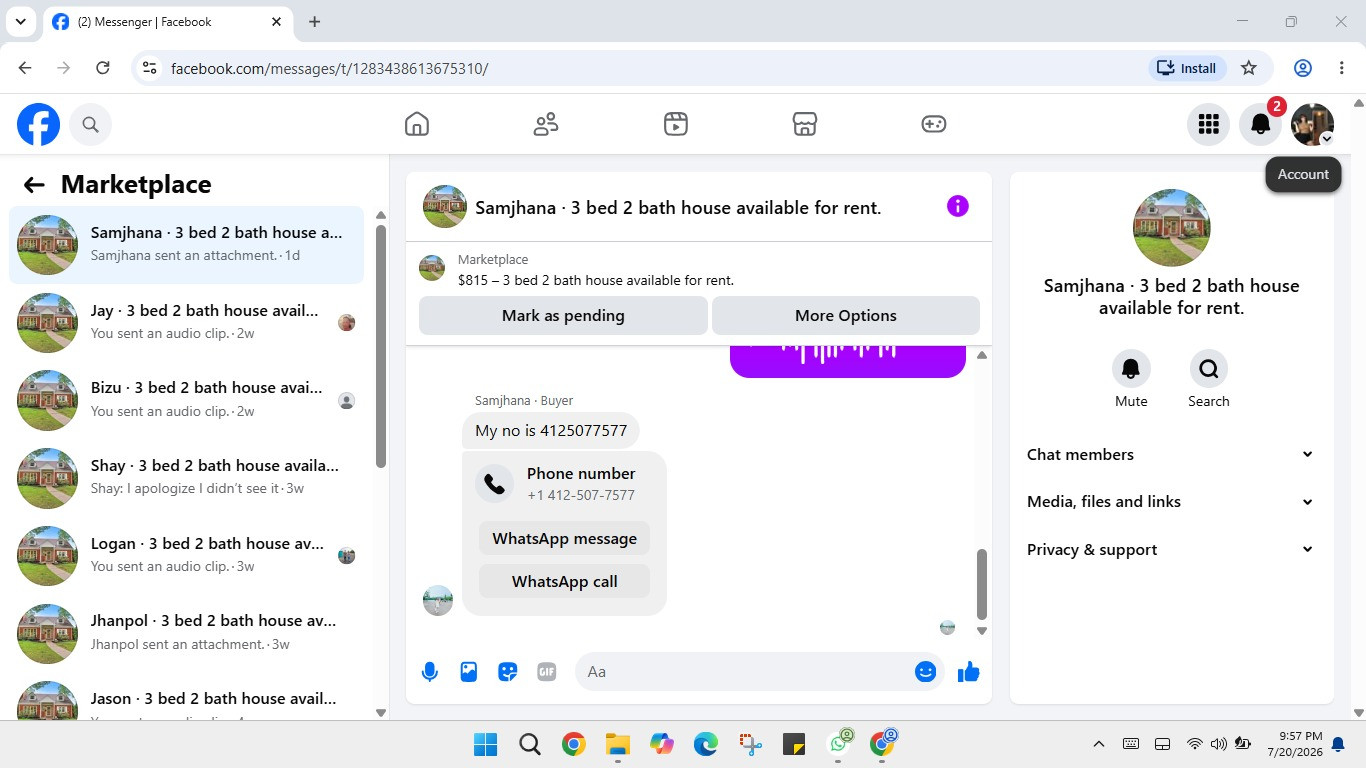Open Facebook search magnifier
1366x768 pixels.
(x=90, y=124)
